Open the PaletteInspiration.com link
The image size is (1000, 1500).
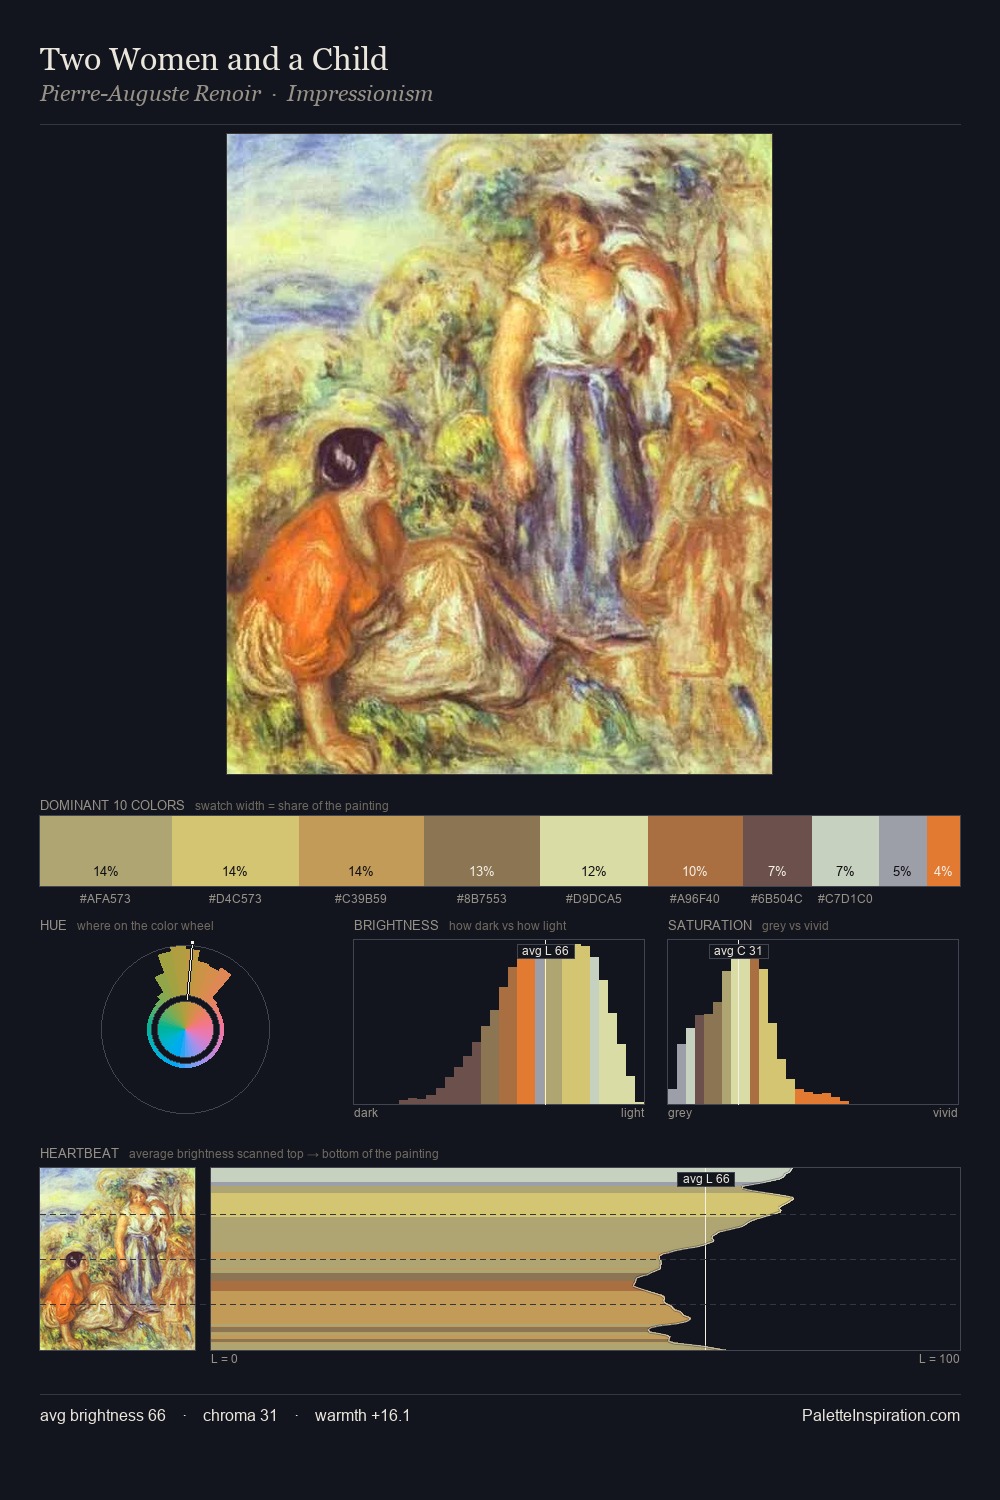click(x=881, y=1415)
